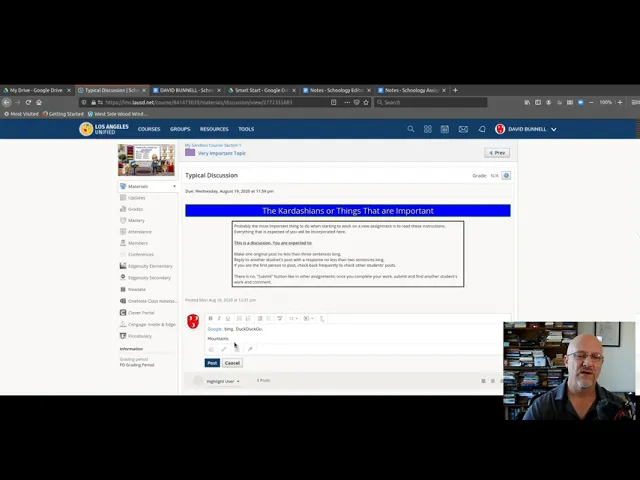Open the insert content dropdown in the editor

click(308, 318)
